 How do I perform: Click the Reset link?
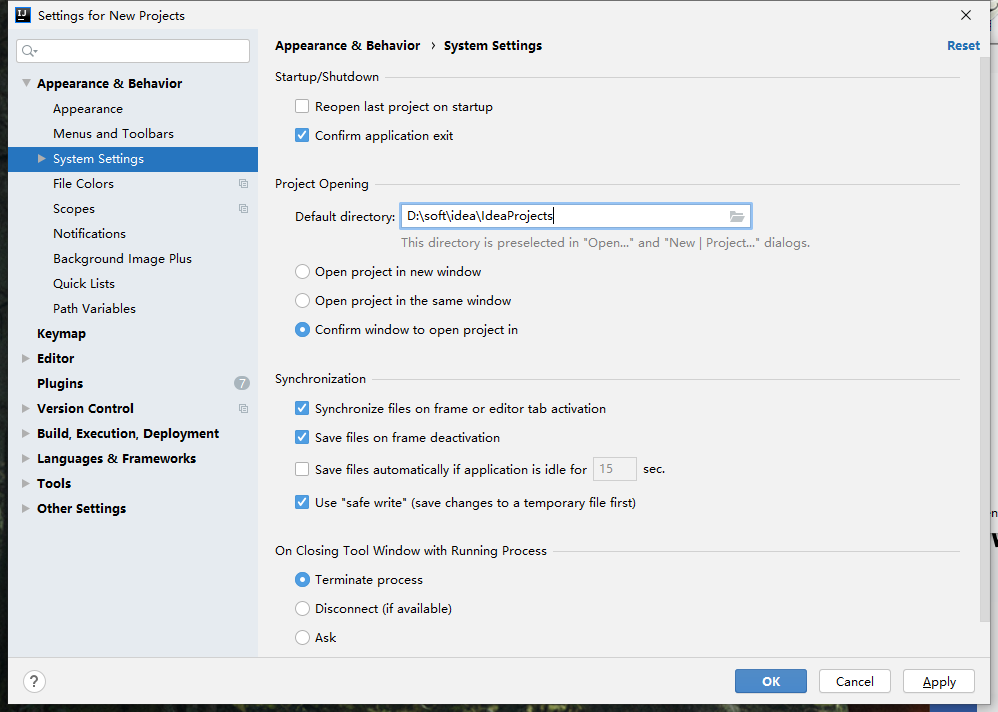click(x=963, y=46)
